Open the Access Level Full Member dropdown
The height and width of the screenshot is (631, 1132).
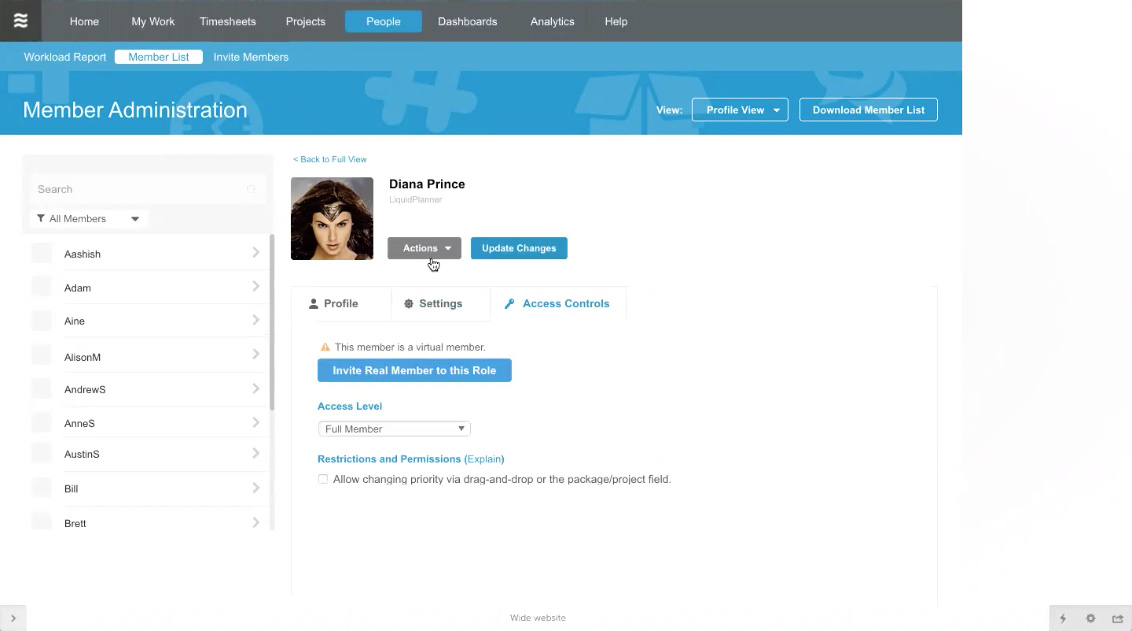coord(394,429)
